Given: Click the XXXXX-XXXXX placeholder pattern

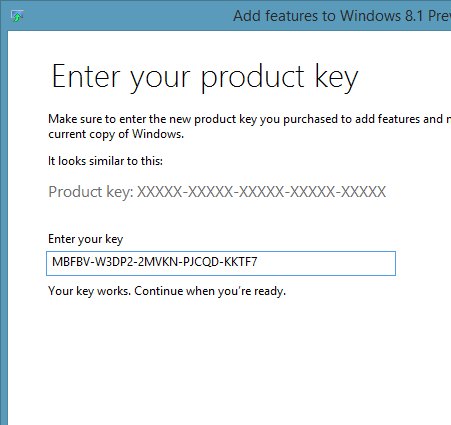Looking at the screenshot, I should (262, 192).
